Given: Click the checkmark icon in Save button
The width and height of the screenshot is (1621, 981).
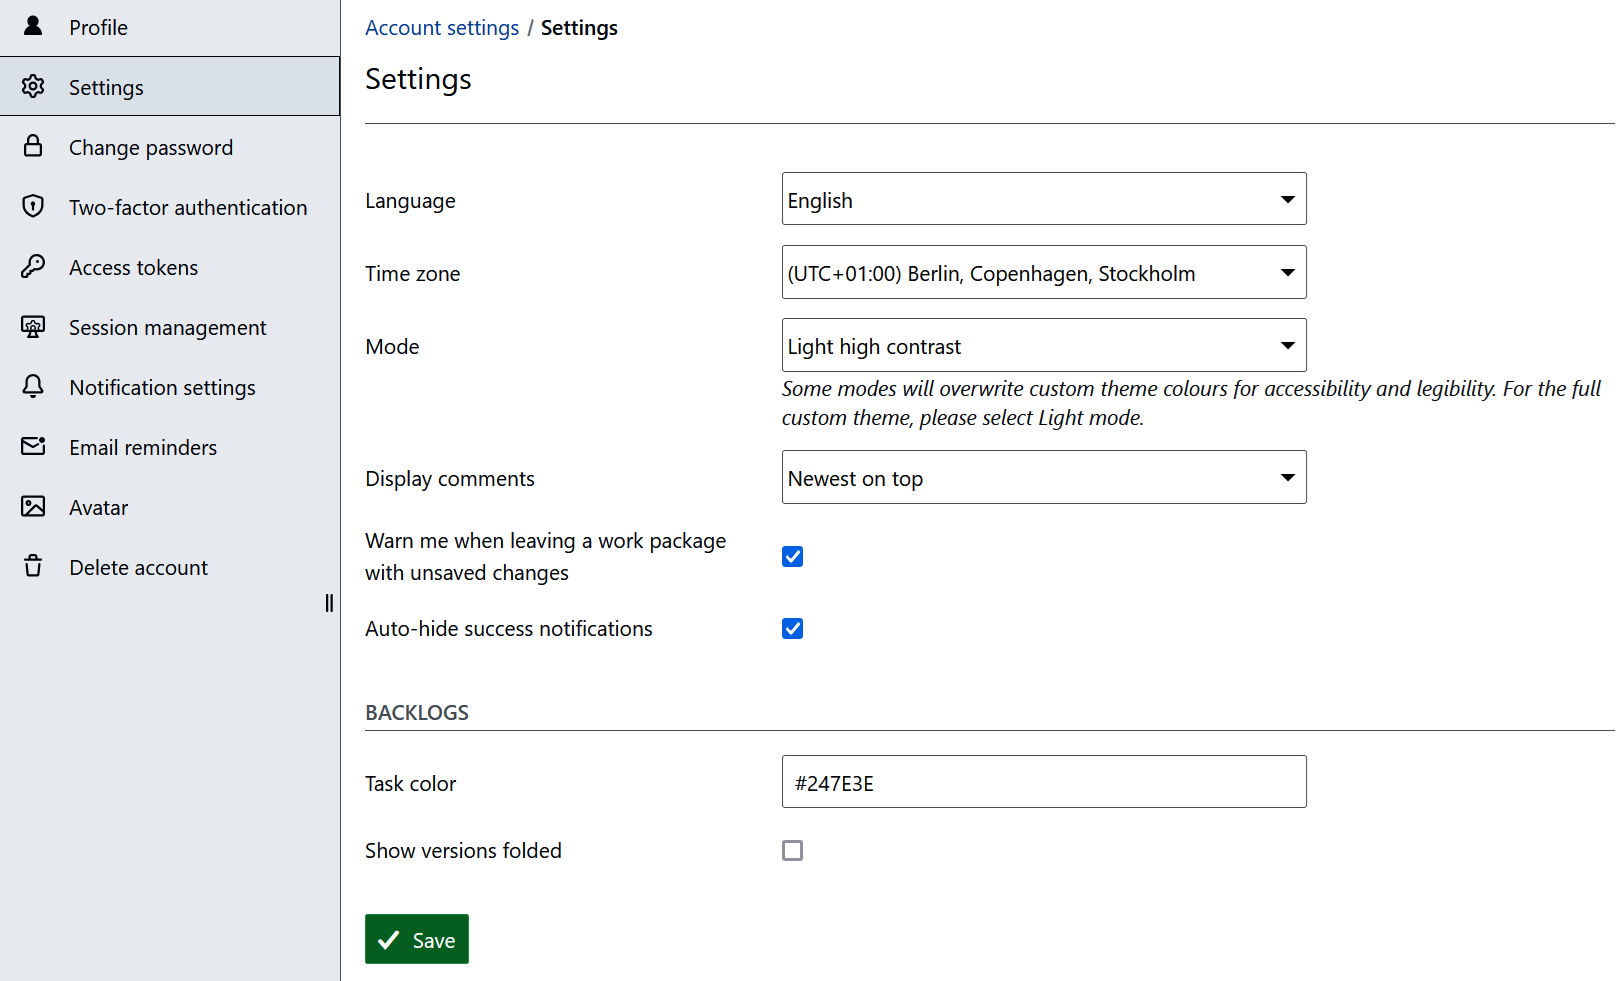Looking at the screenshot, I should pyautogui.click(x=389, y=940).
